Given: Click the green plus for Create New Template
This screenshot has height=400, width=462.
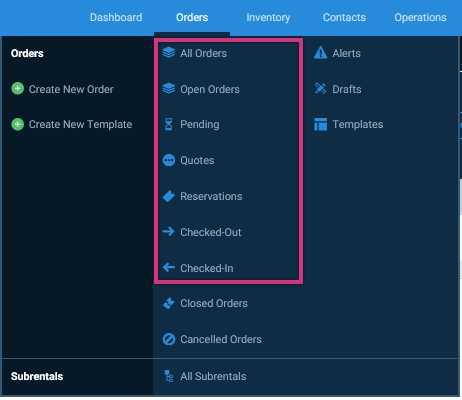Looking at the screenshot, I should pyautogui.click(x=18, y=124).
